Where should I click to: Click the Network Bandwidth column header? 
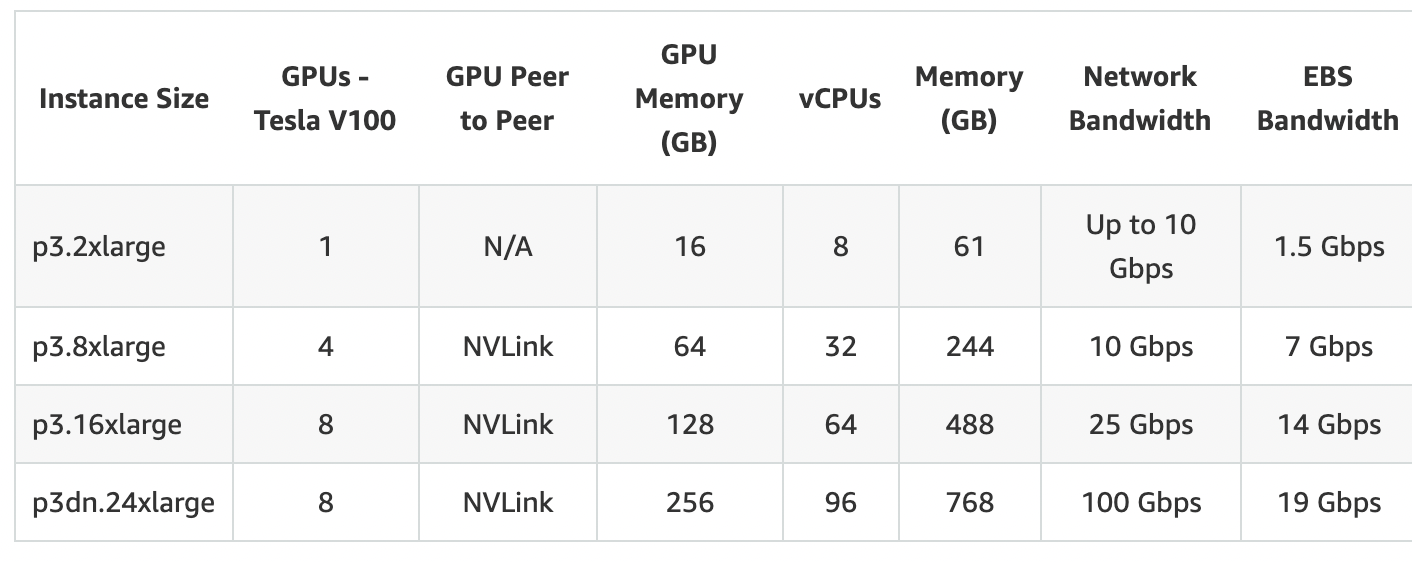(x=1140, y=99)
